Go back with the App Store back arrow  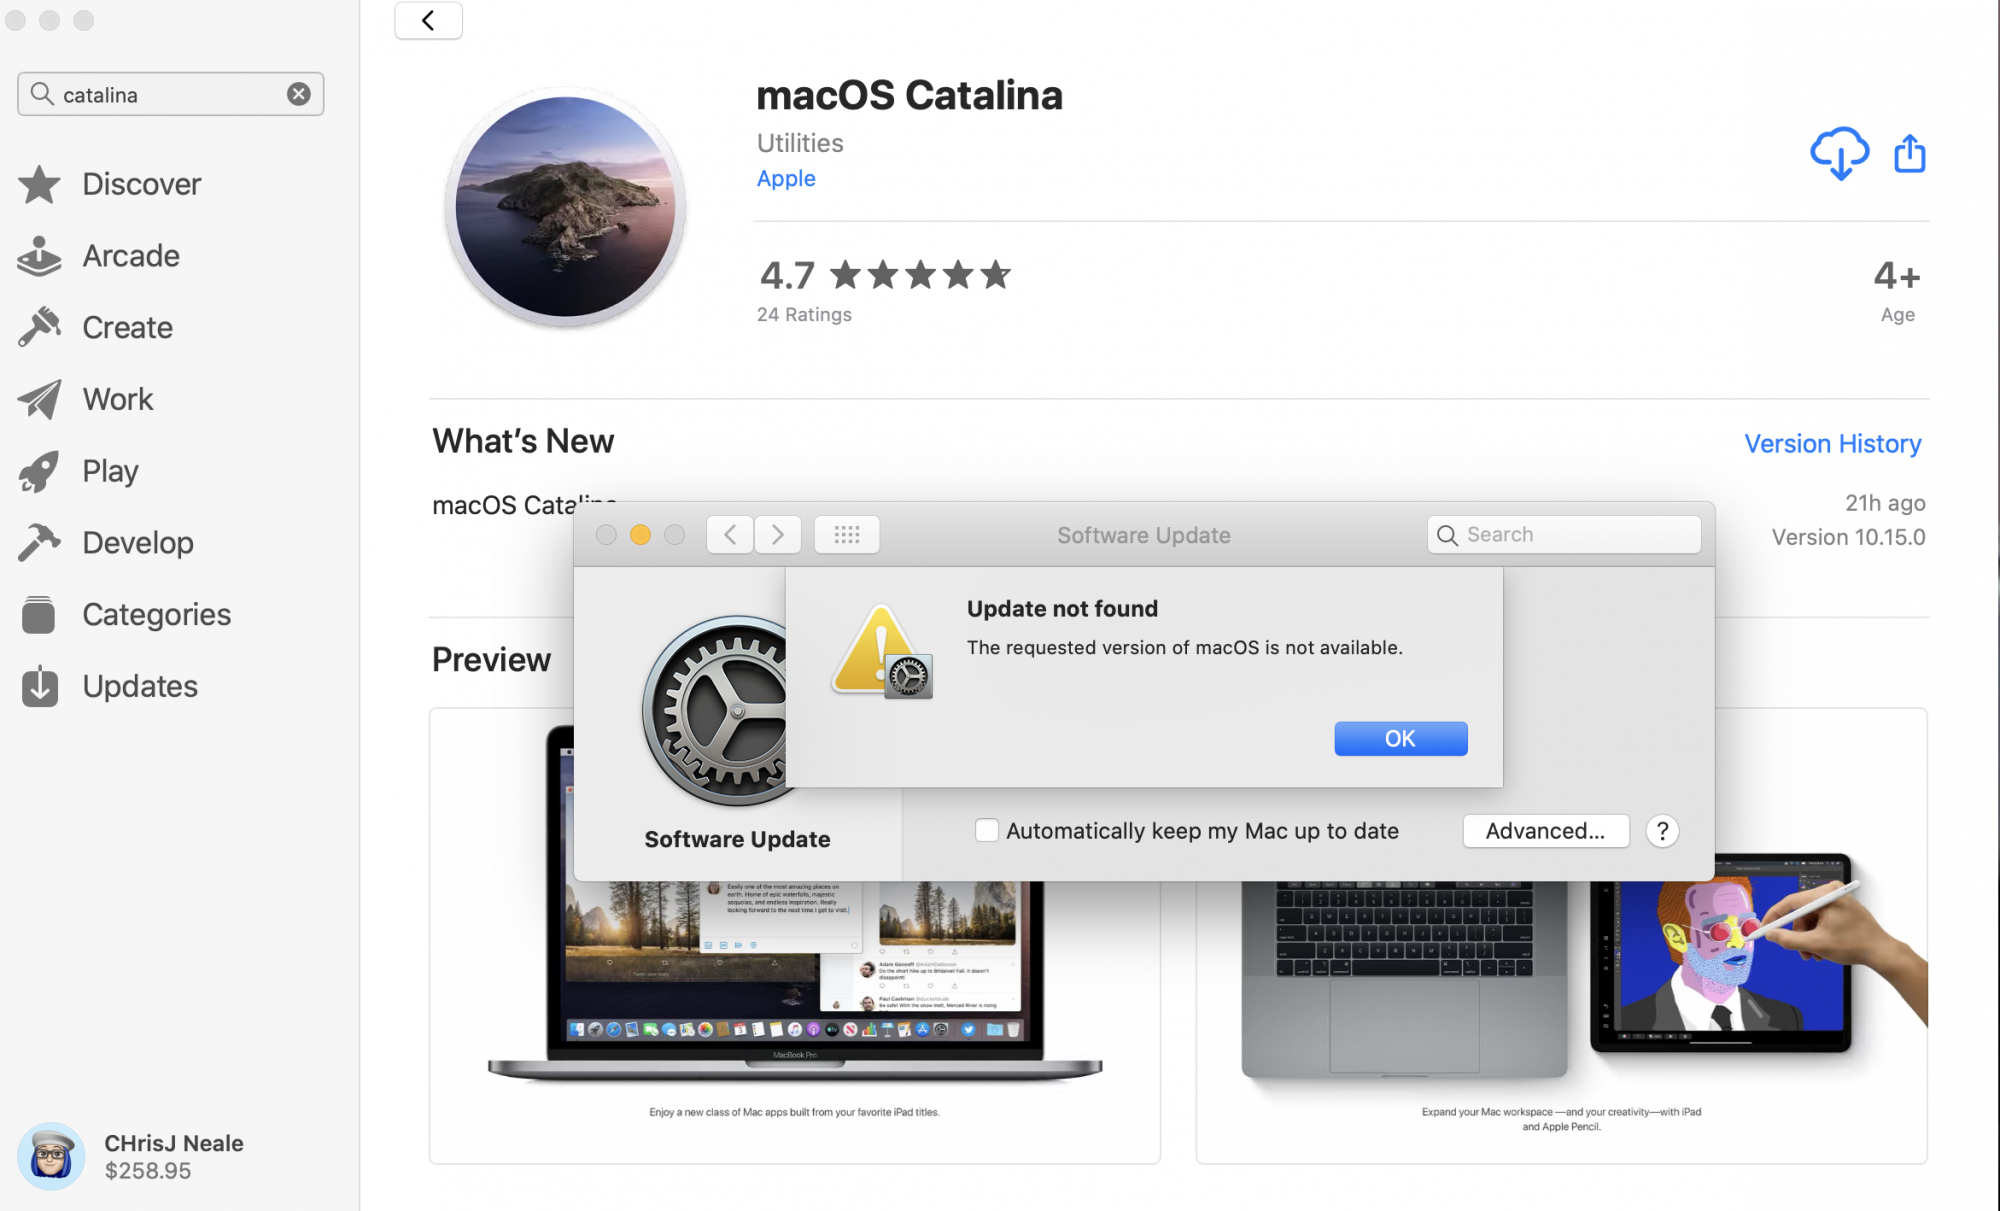[428, 20]
